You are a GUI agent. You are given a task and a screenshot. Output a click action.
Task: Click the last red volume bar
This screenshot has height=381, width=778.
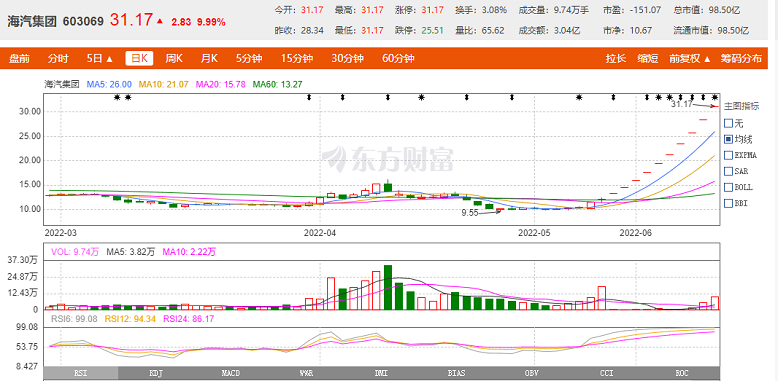715,303
